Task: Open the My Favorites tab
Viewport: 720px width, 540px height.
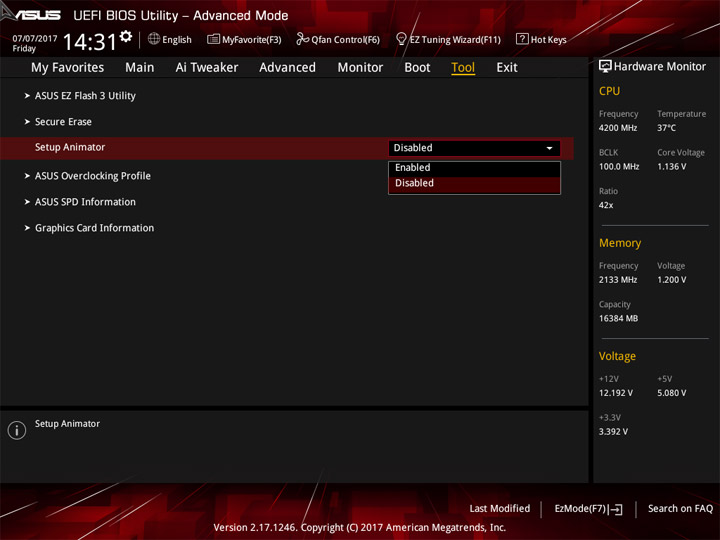Action: 68,68
